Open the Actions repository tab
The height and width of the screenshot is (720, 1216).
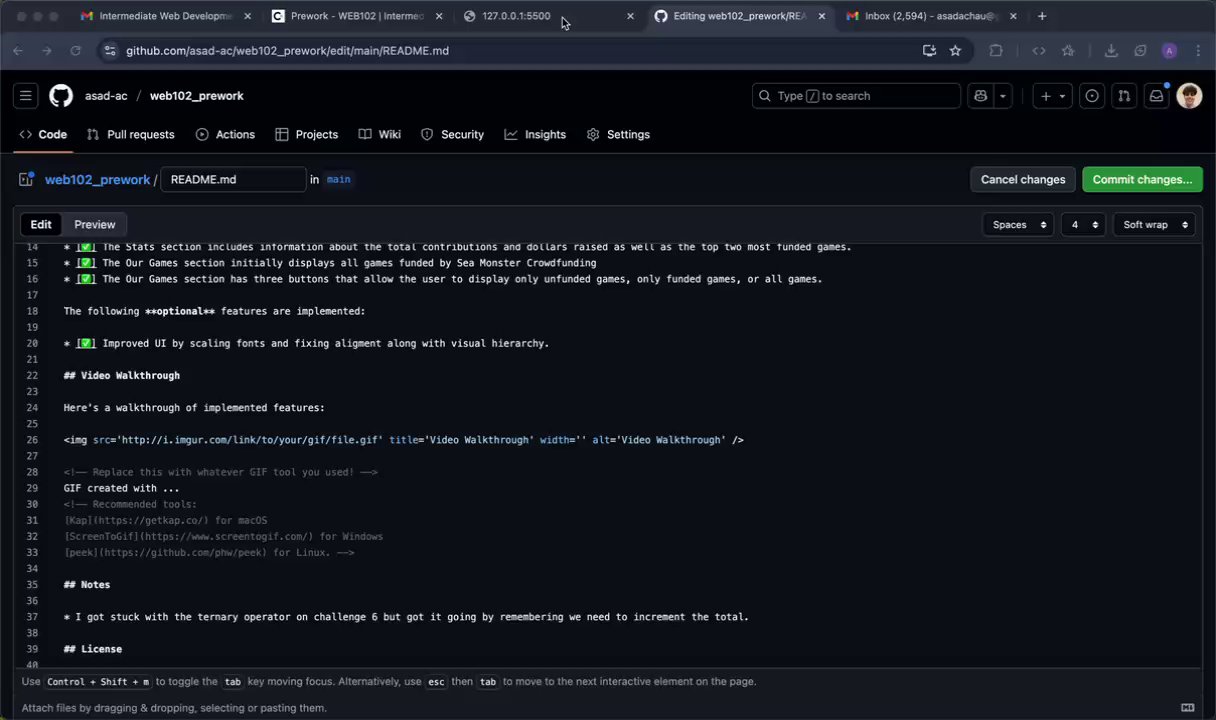tap(226, 135)
